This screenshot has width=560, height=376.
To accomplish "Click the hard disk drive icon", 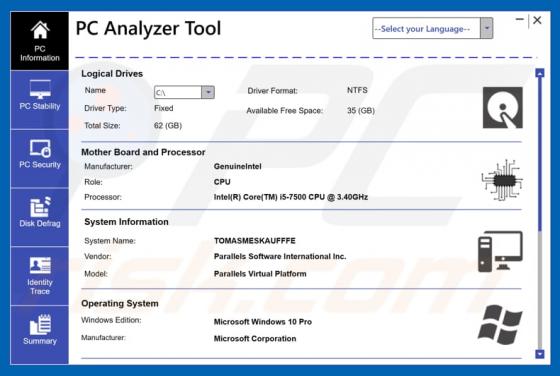I will 502,107.
